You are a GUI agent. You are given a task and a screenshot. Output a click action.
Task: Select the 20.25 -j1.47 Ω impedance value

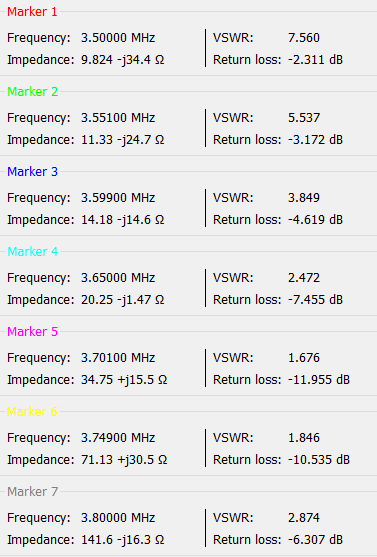tap(123, 299)
